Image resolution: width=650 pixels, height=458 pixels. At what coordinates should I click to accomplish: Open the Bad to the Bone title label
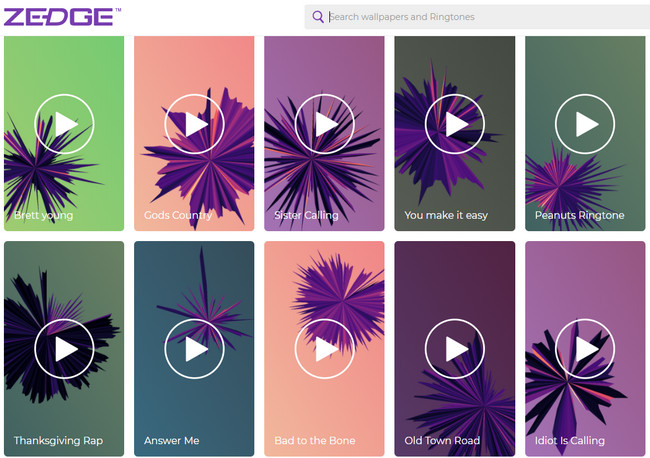point(314,440)
